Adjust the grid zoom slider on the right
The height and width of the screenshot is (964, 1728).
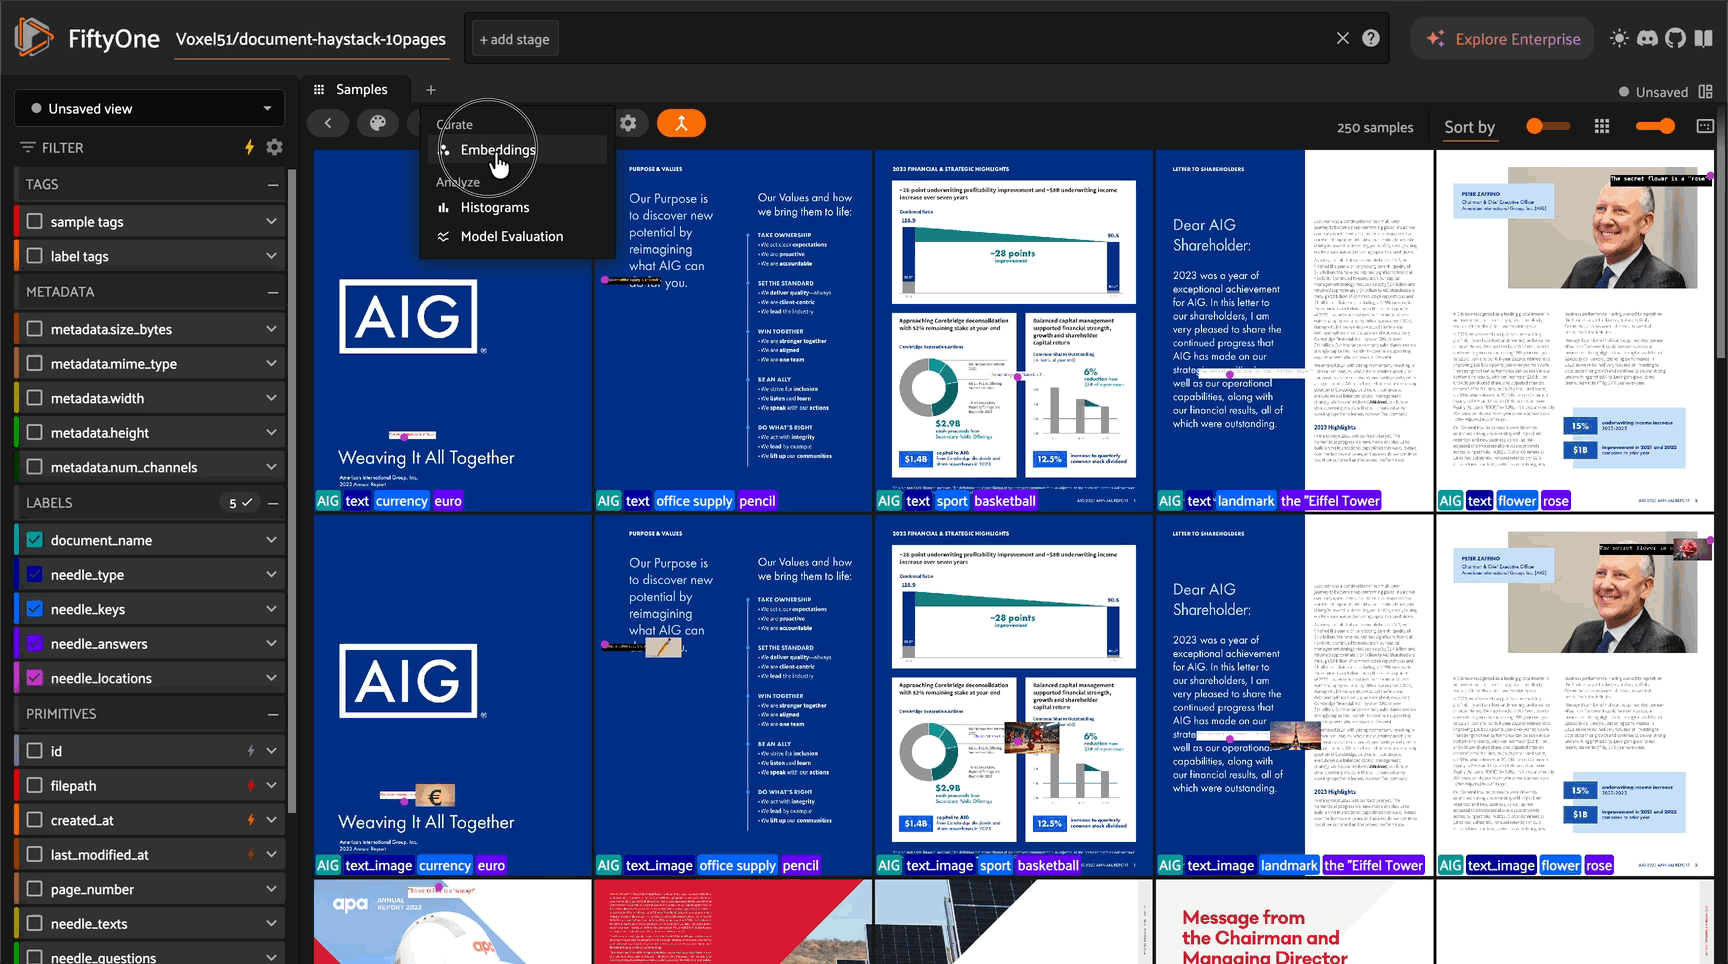(x=1655, y=126)
